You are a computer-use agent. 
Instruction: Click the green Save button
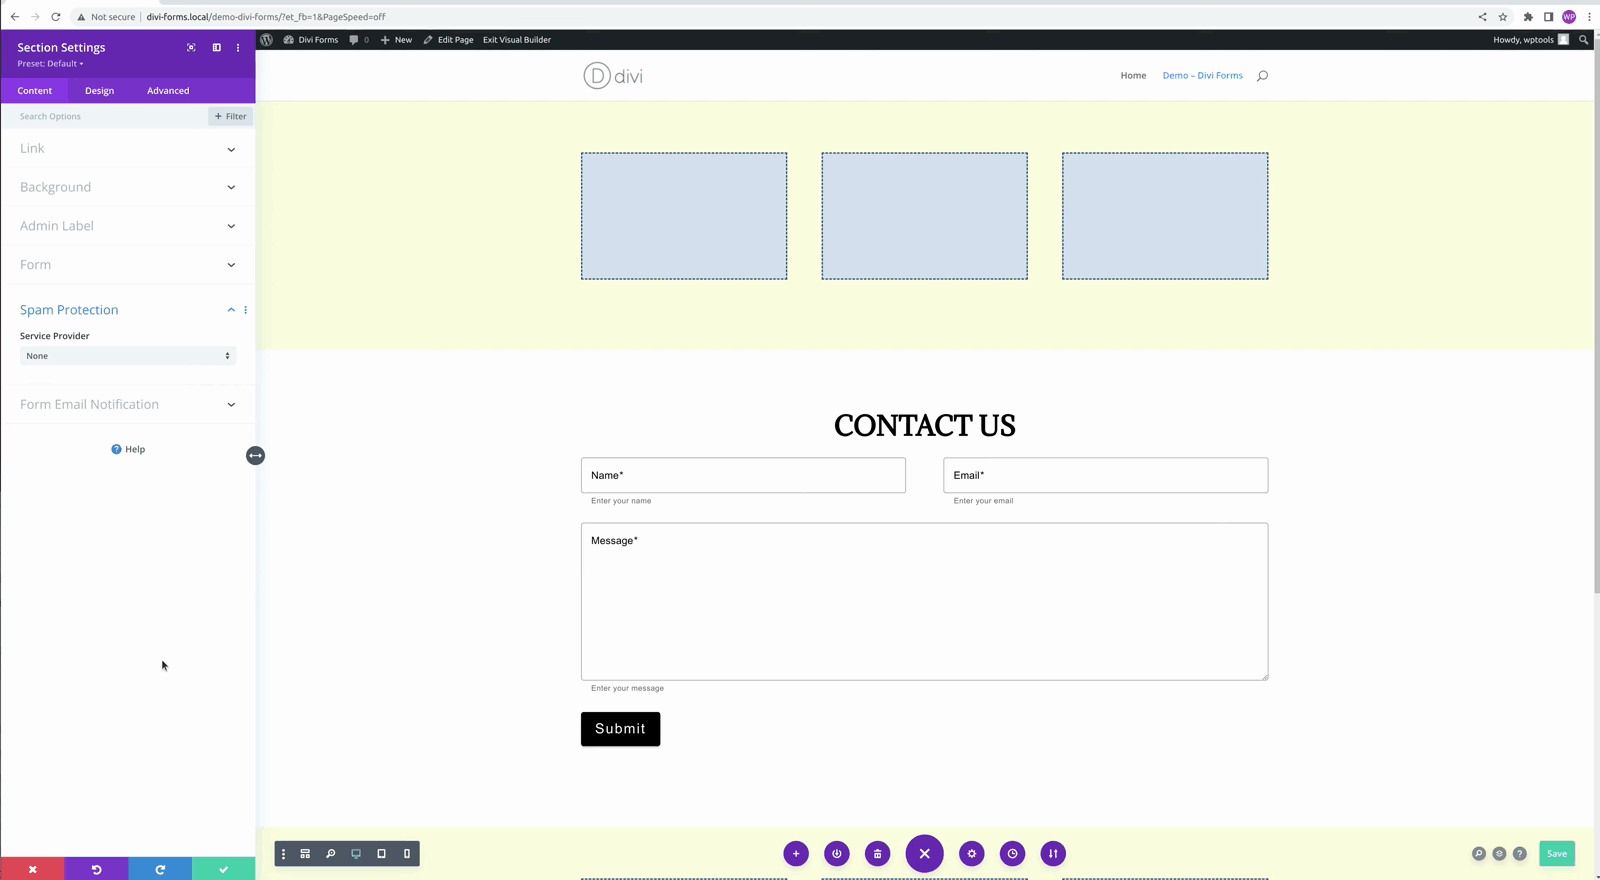coord(1557,854)
